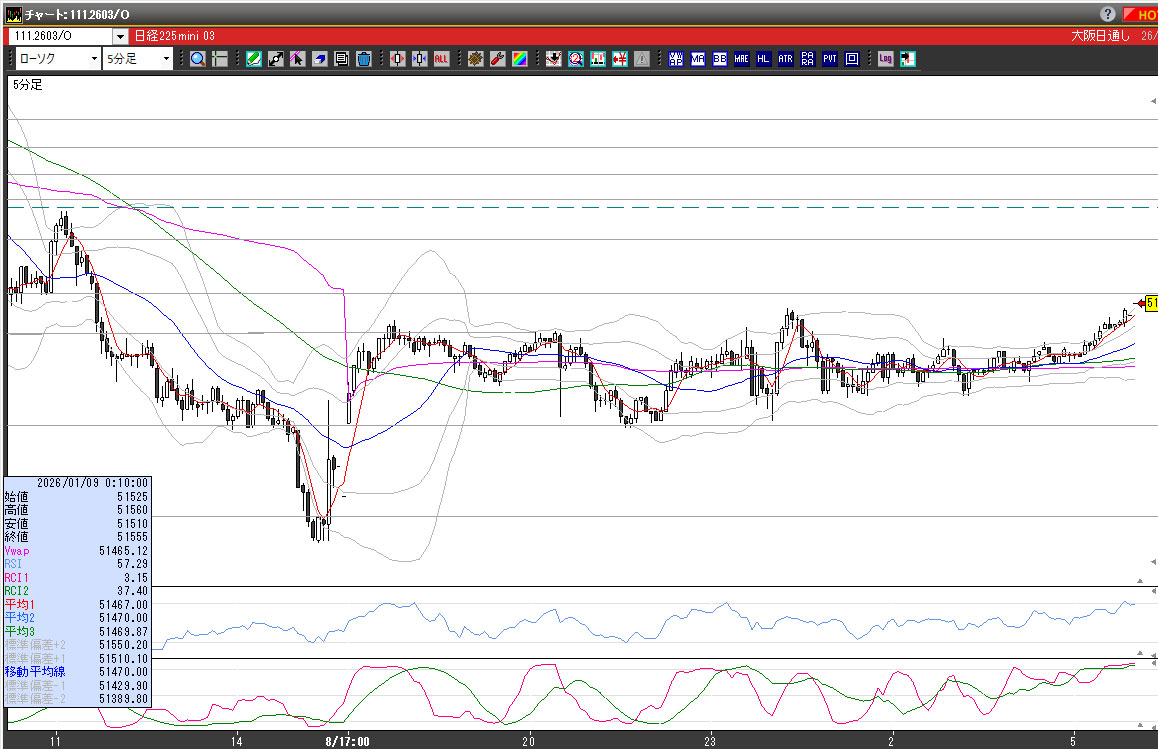Image resolution: width=1158 pixels, height=749 pixels.
Task: Open the rainbow color settings icon
Action: 519,59
